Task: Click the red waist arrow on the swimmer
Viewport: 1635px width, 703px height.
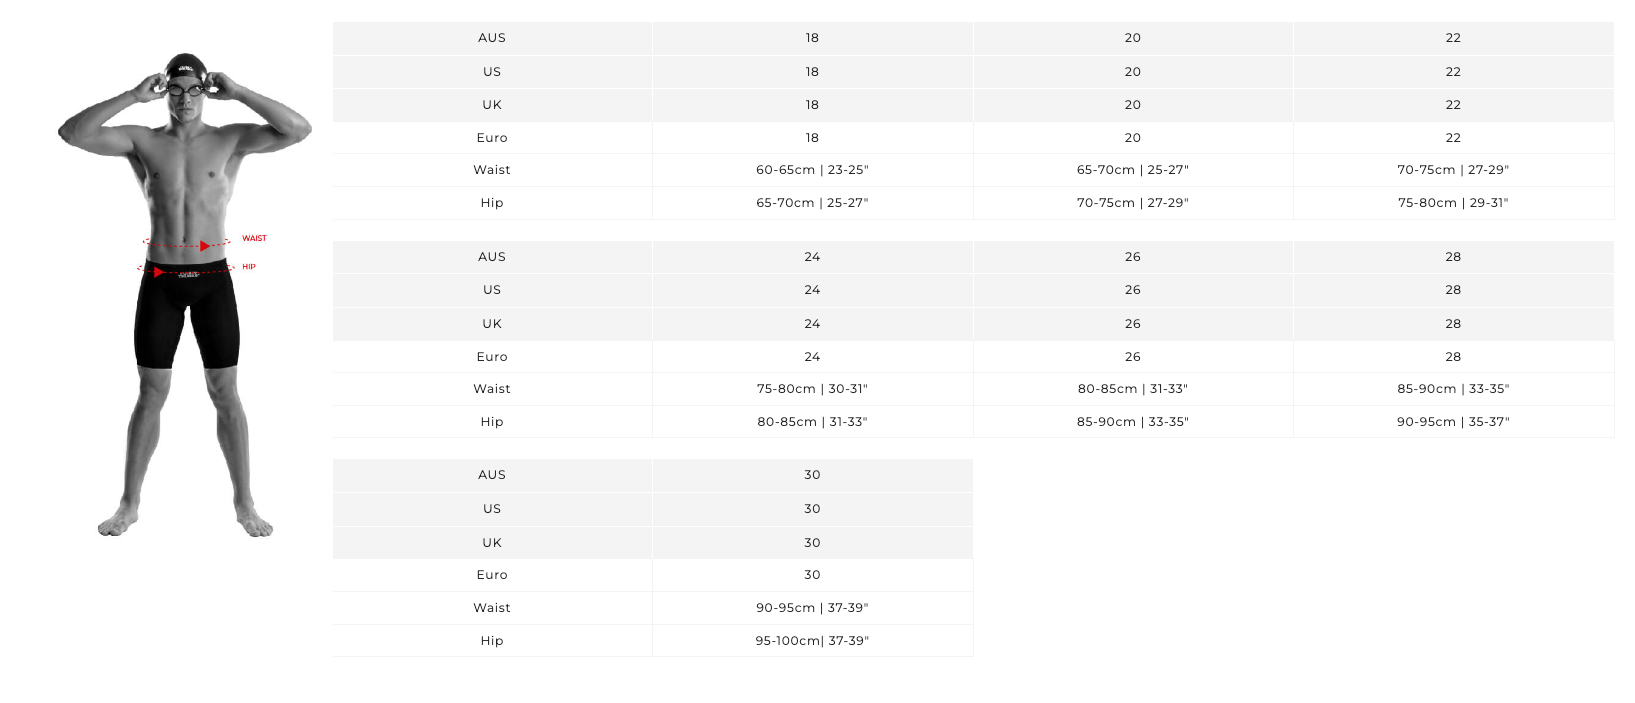Action: pos(204,245)
